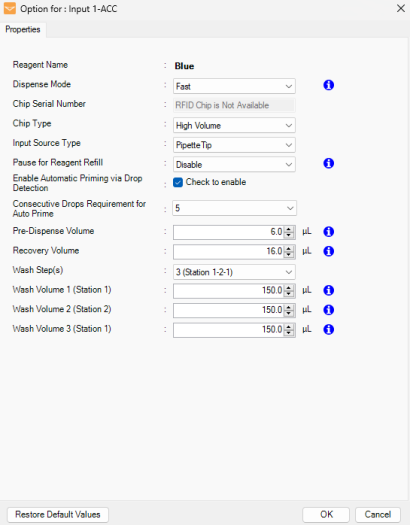Show info for Recovery Volume
Viewport: 410px width, 525px height.
[328, 251]
